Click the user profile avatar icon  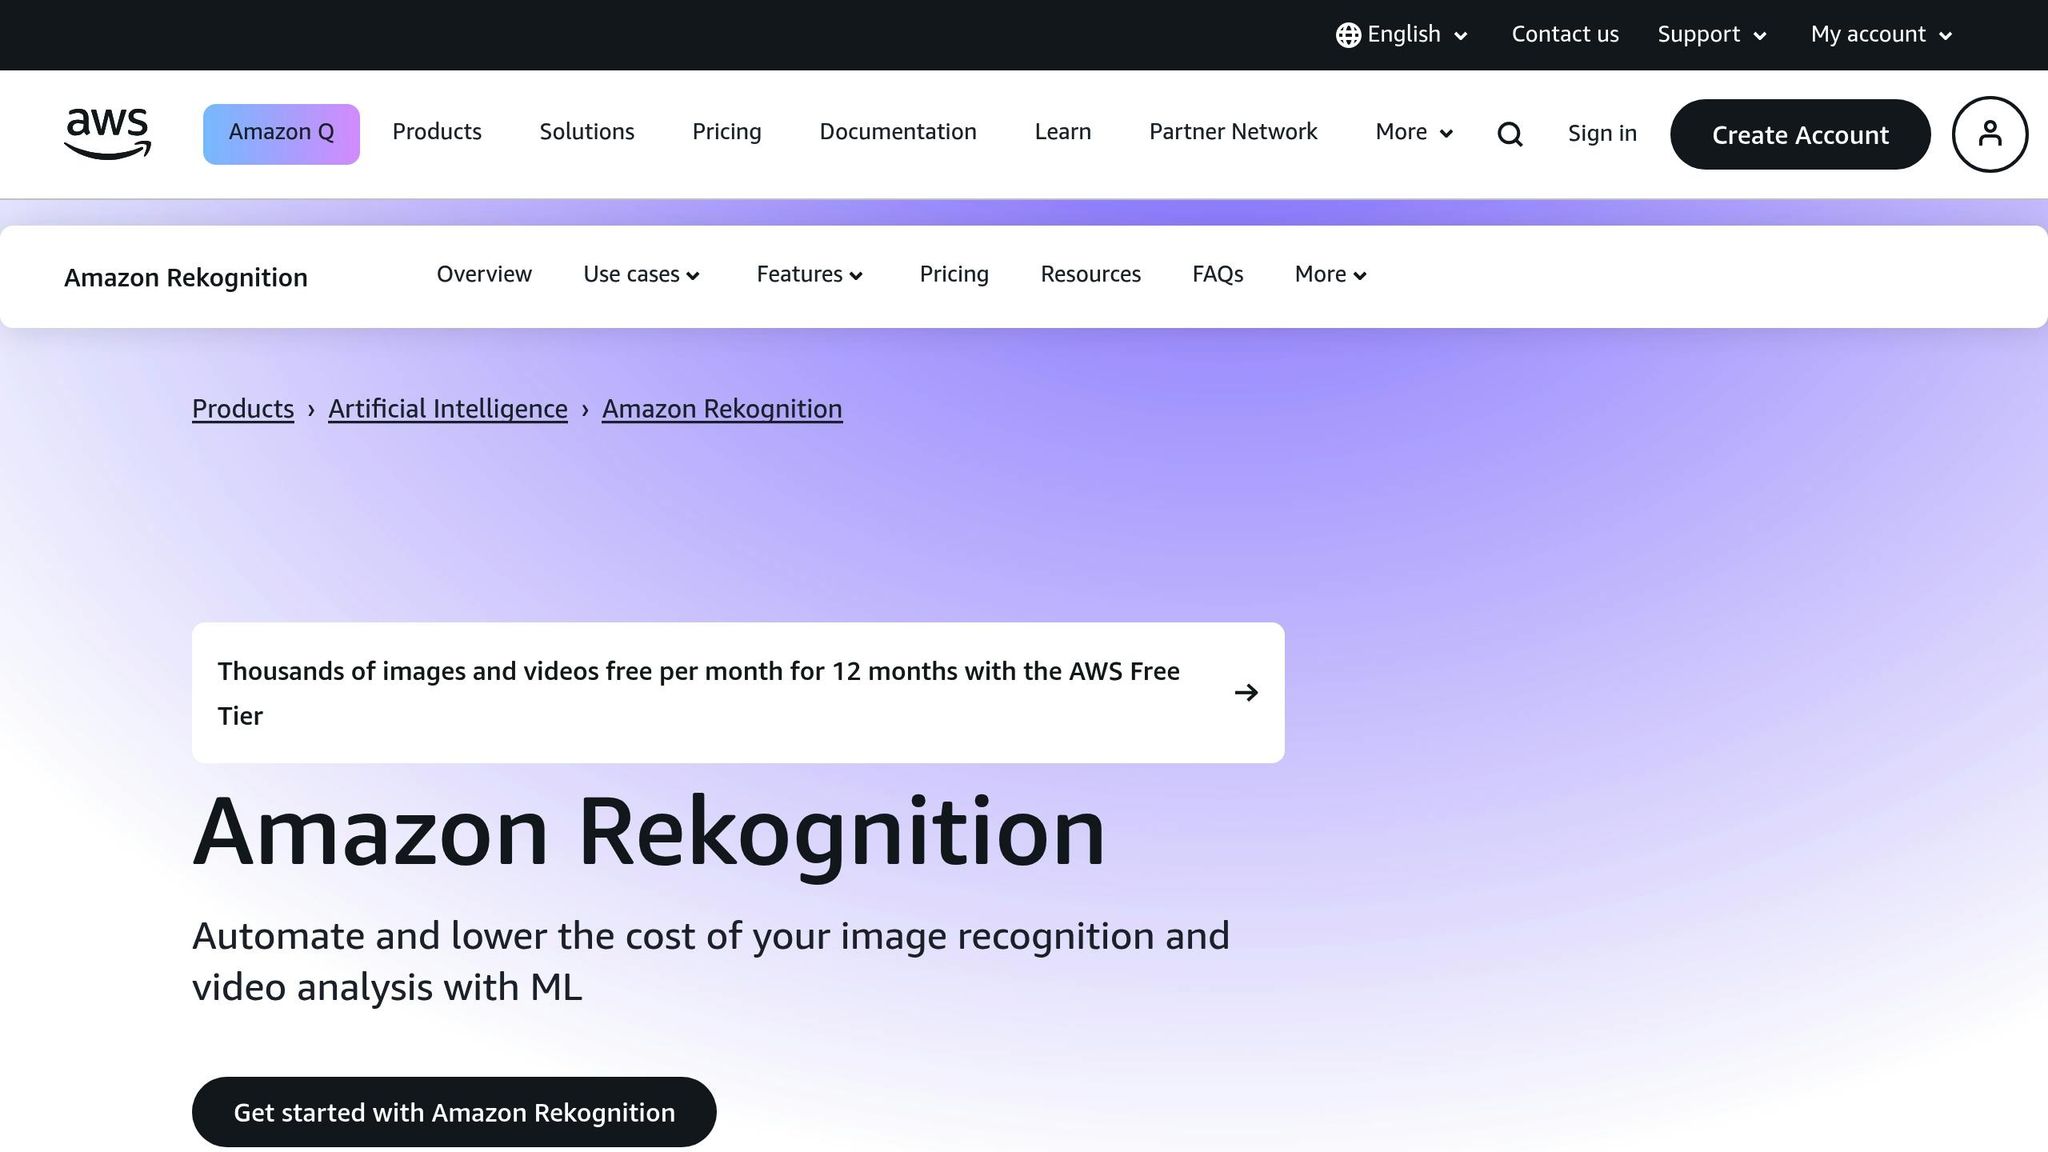tap(1990, 134)
